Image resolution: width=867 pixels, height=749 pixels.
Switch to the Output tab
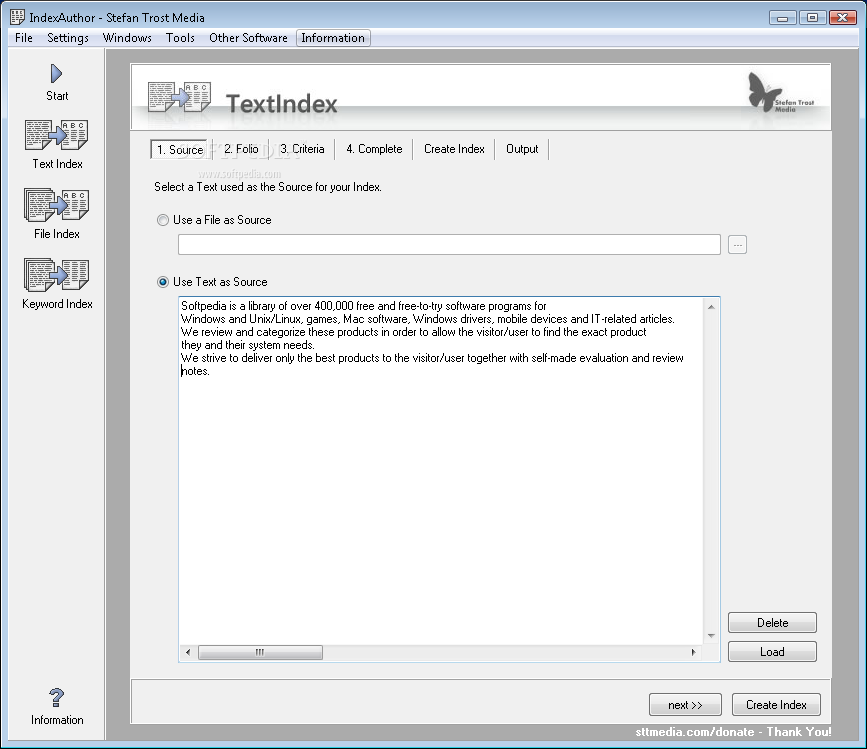pyautogui.click(x=522, y=149)
